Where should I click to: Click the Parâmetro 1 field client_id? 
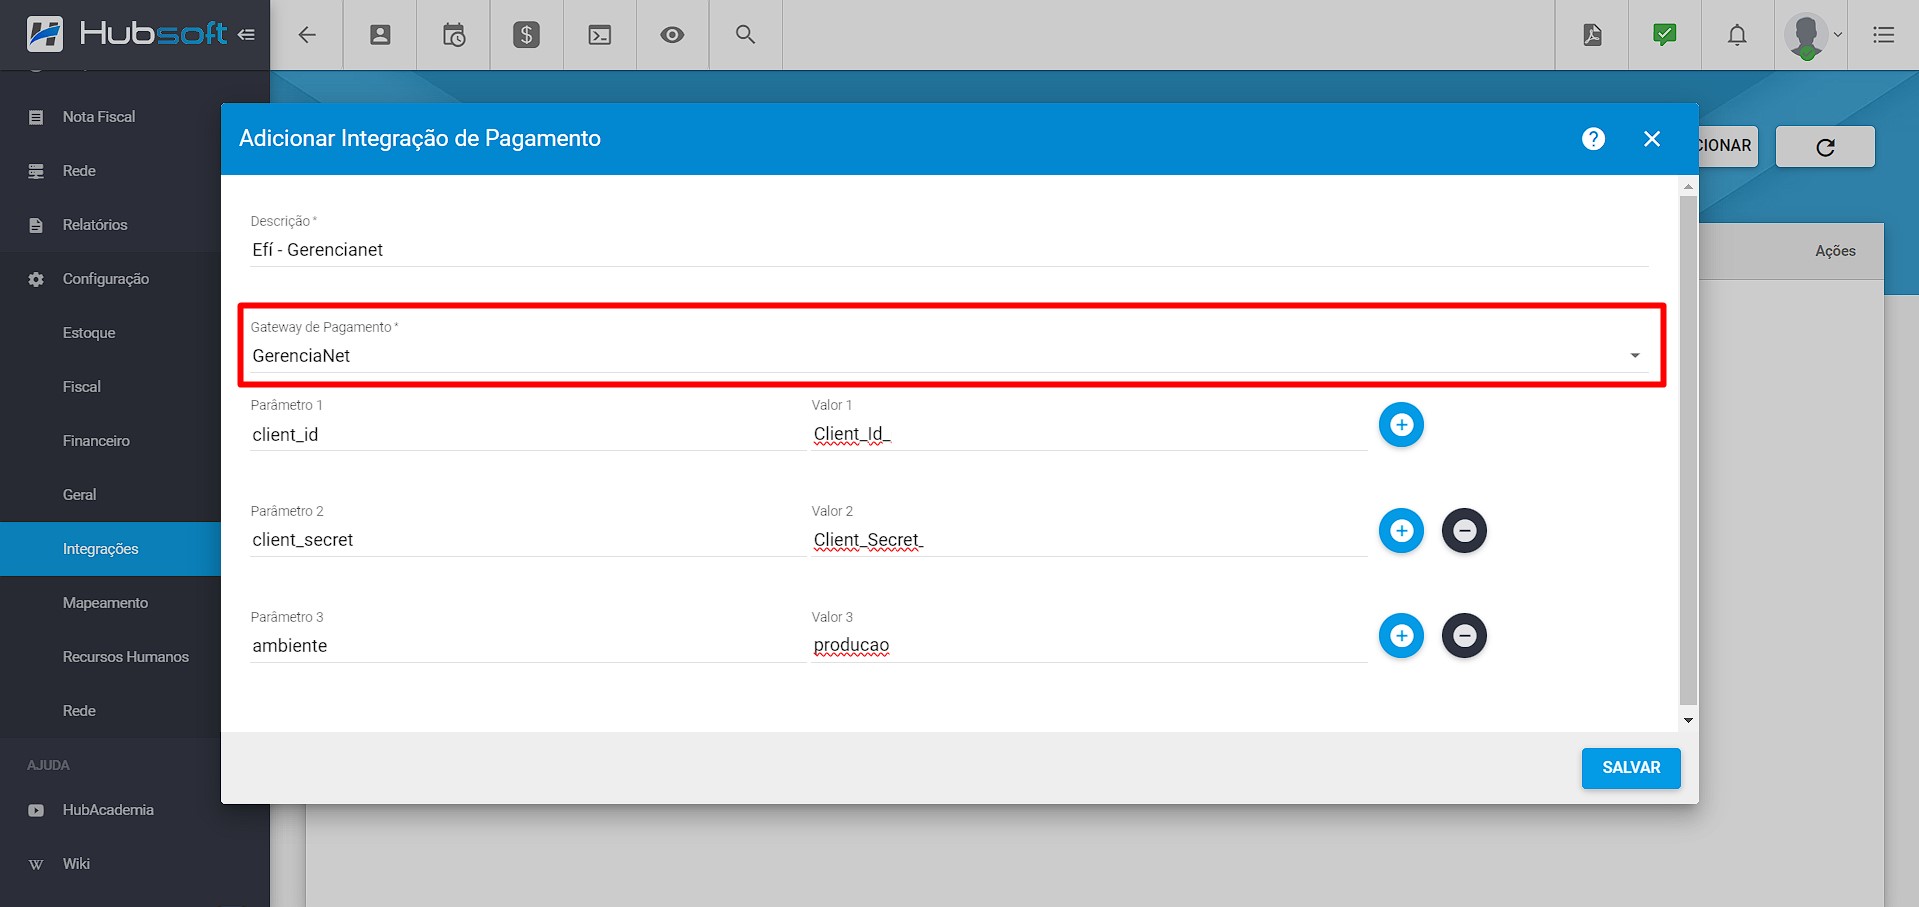tap(527, 435)
